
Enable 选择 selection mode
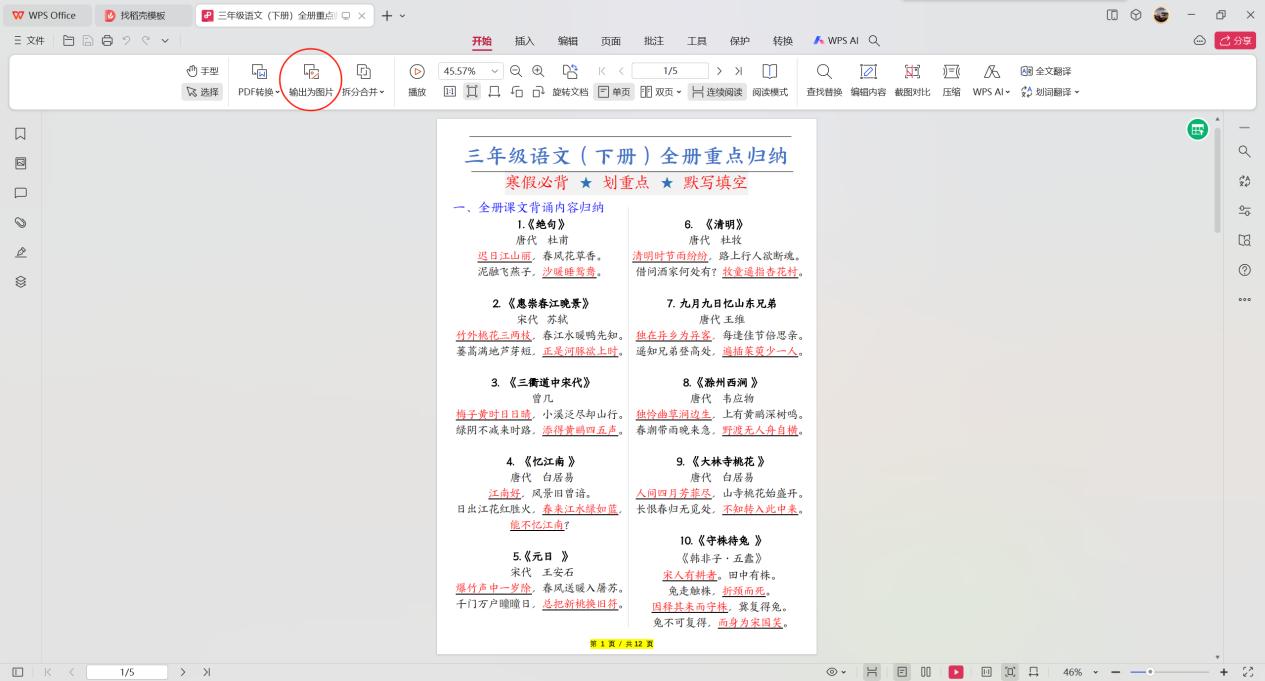point(201,91)
